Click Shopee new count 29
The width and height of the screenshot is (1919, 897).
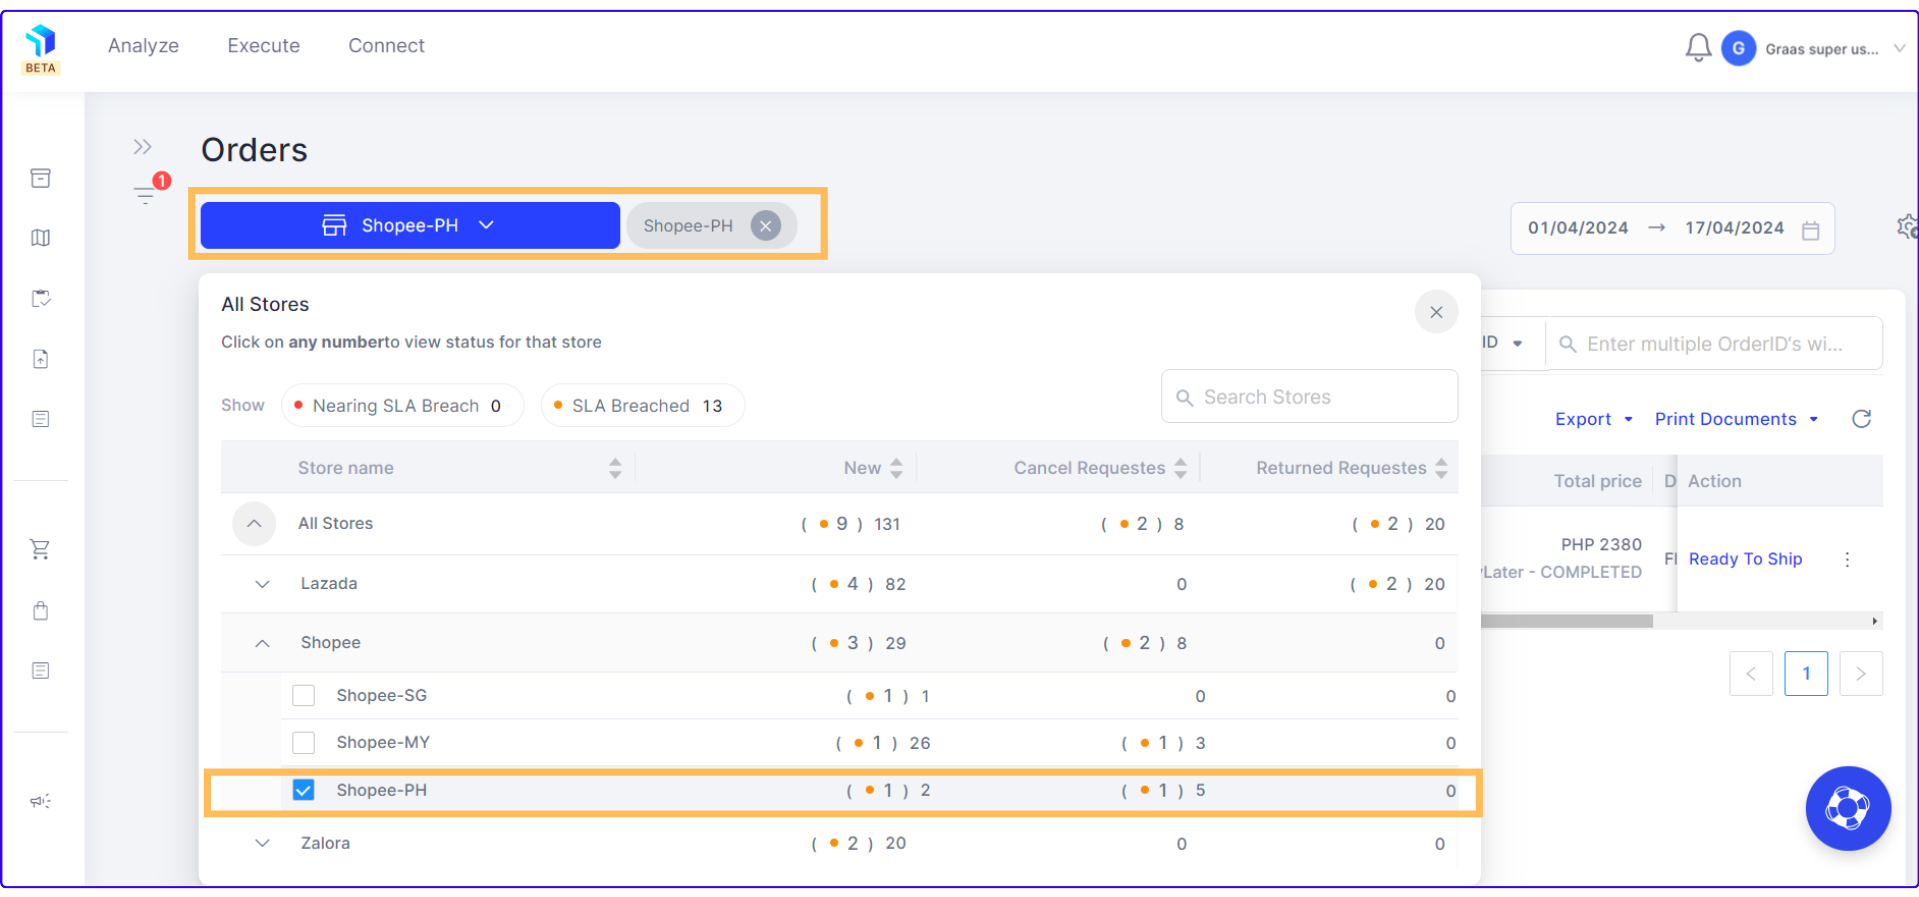(896, 643)
